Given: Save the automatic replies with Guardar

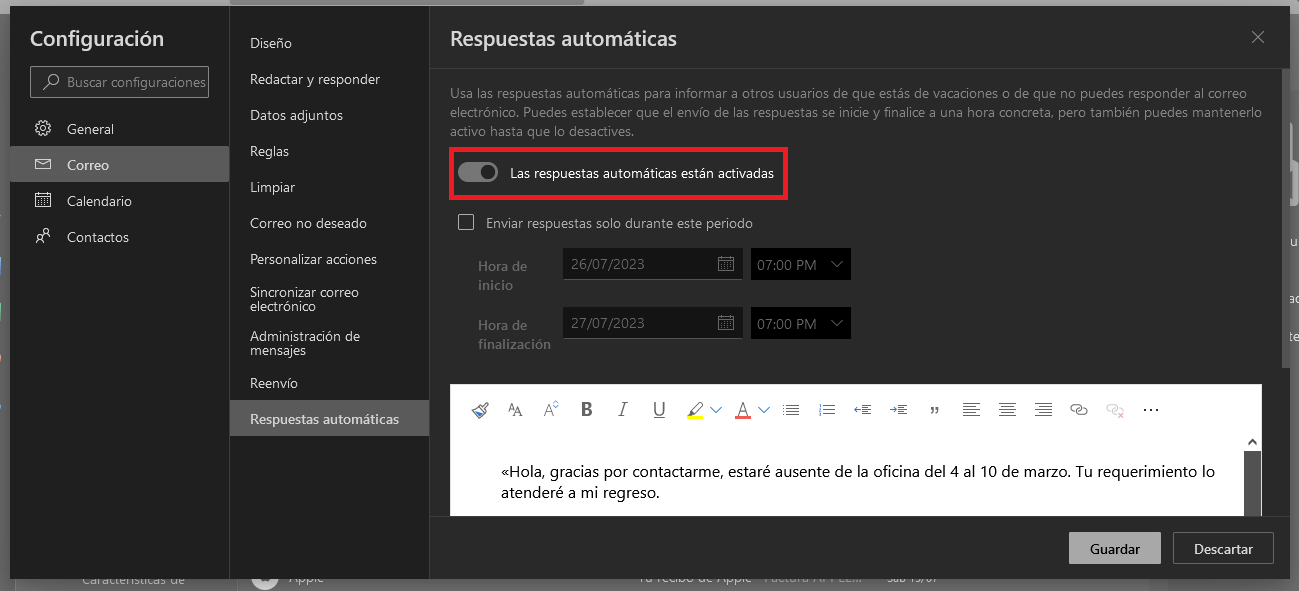Looking at the screenshot, I should [1114, 548].
